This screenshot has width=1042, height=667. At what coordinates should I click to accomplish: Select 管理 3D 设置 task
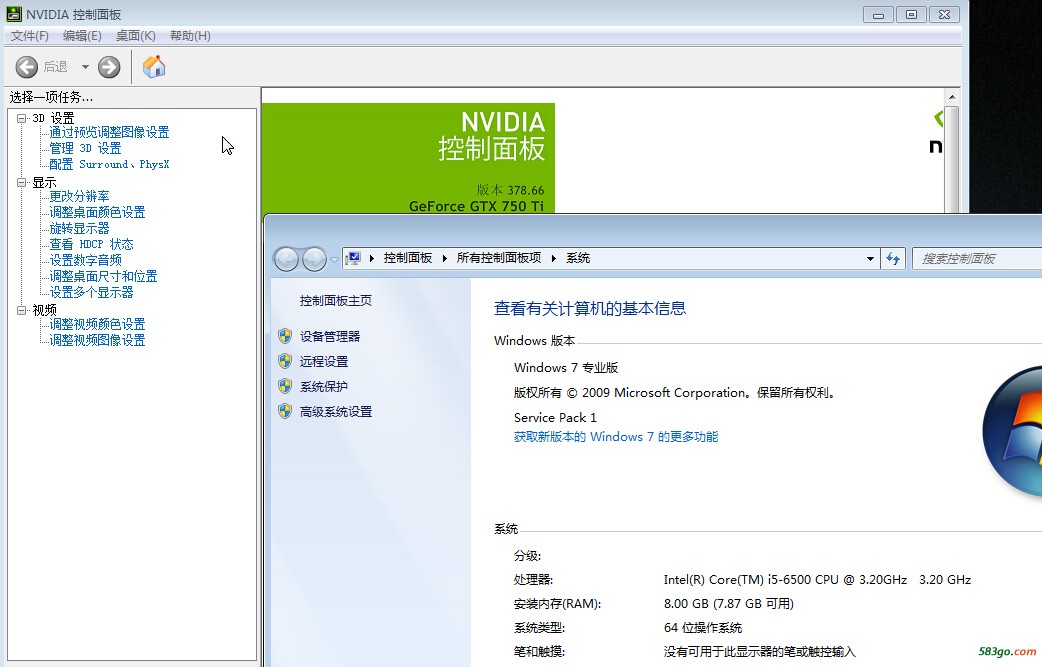pyautogui.click(x=85, y=148)
